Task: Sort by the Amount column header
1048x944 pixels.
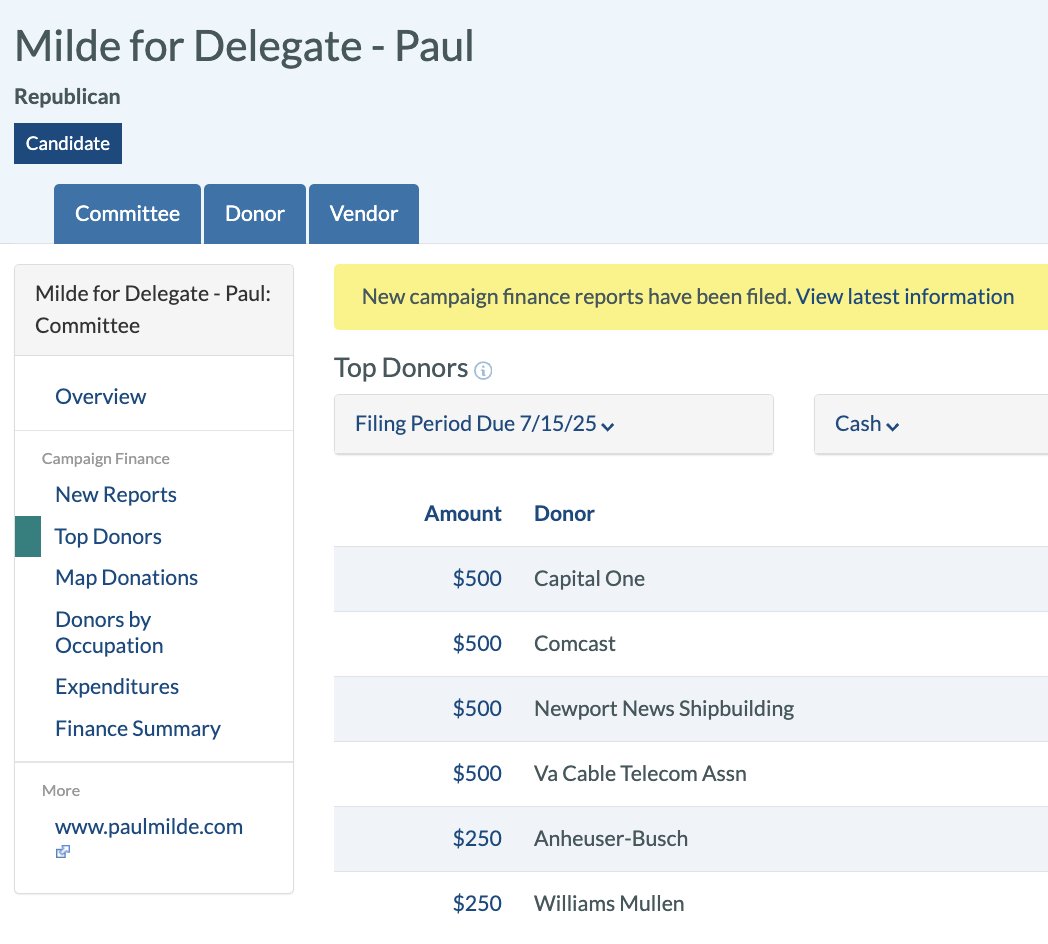Action: pos(463,513)
